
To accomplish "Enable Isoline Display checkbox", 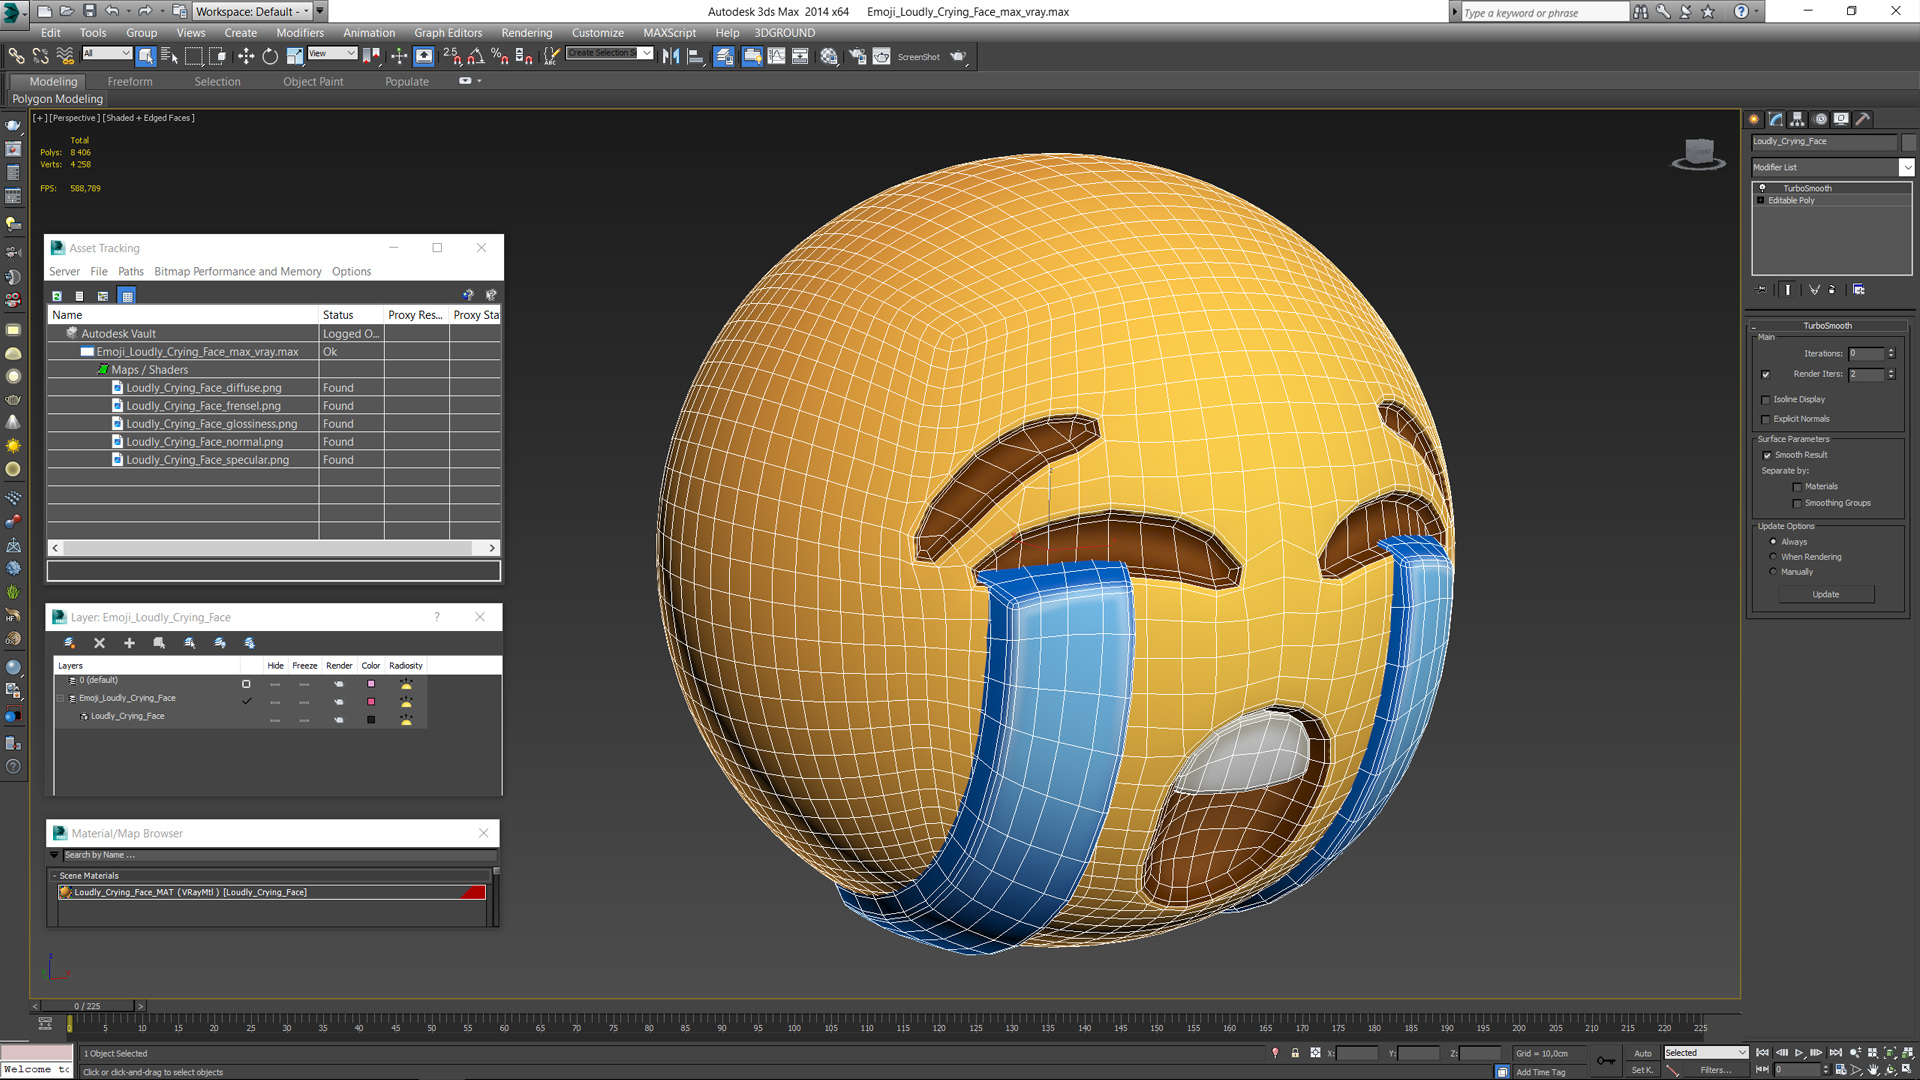I will (x=1766, y=400).
